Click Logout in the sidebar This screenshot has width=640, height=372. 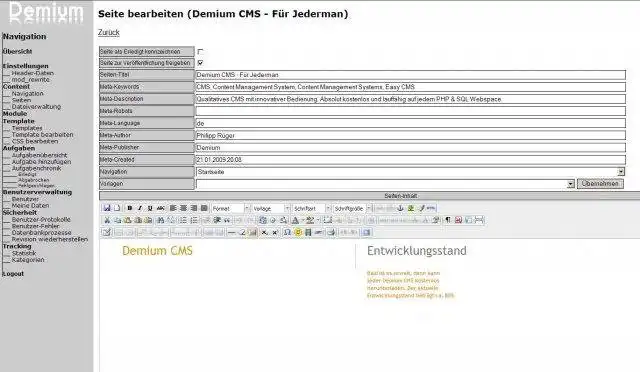point(13,274)
